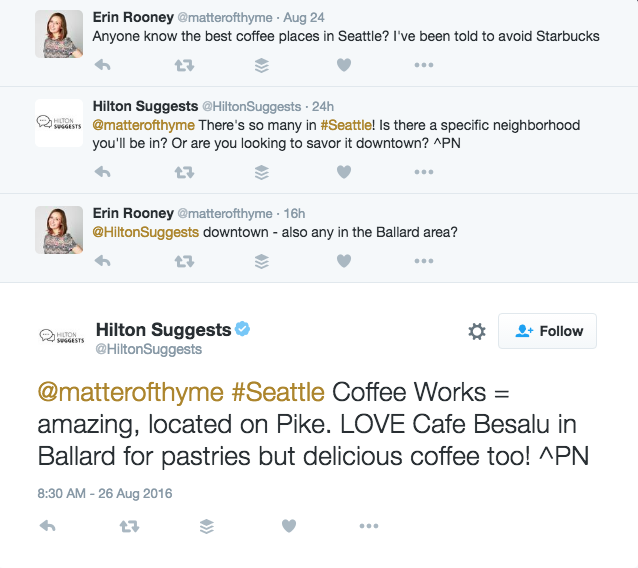
Task: Retweet the Hilton Suggests neighborhood question tweet
Action: point(184,172)
